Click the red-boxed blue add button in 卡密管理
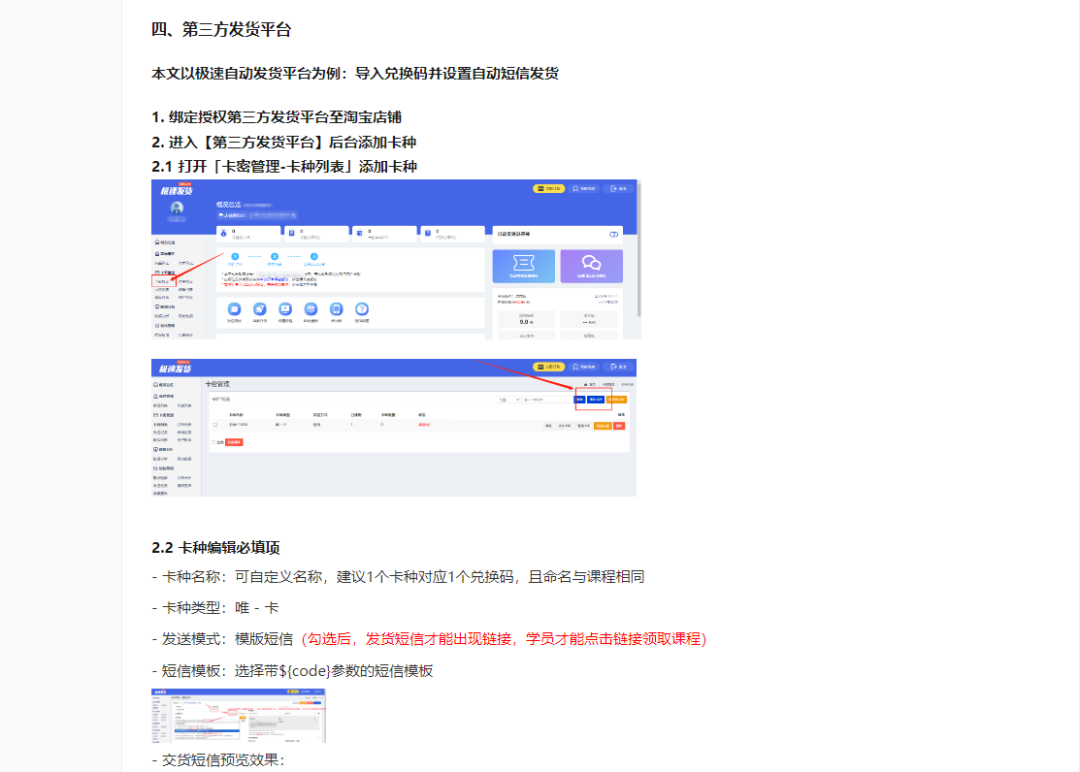The image size is (1080, 772). [x=596, y=399]
